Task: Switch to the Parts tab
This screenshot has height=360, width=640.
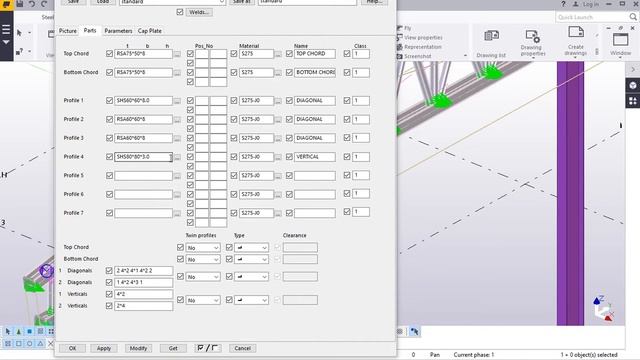Action: [x=90, y=31]
